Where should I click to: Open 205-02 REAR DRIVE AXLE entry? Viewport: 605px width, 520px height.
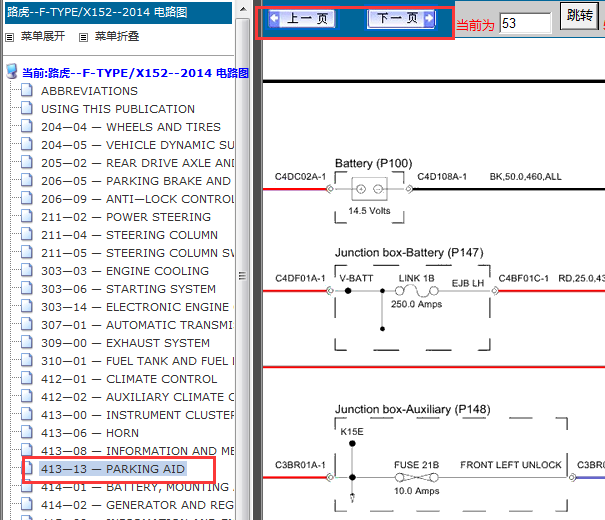[x=137, y=163]
